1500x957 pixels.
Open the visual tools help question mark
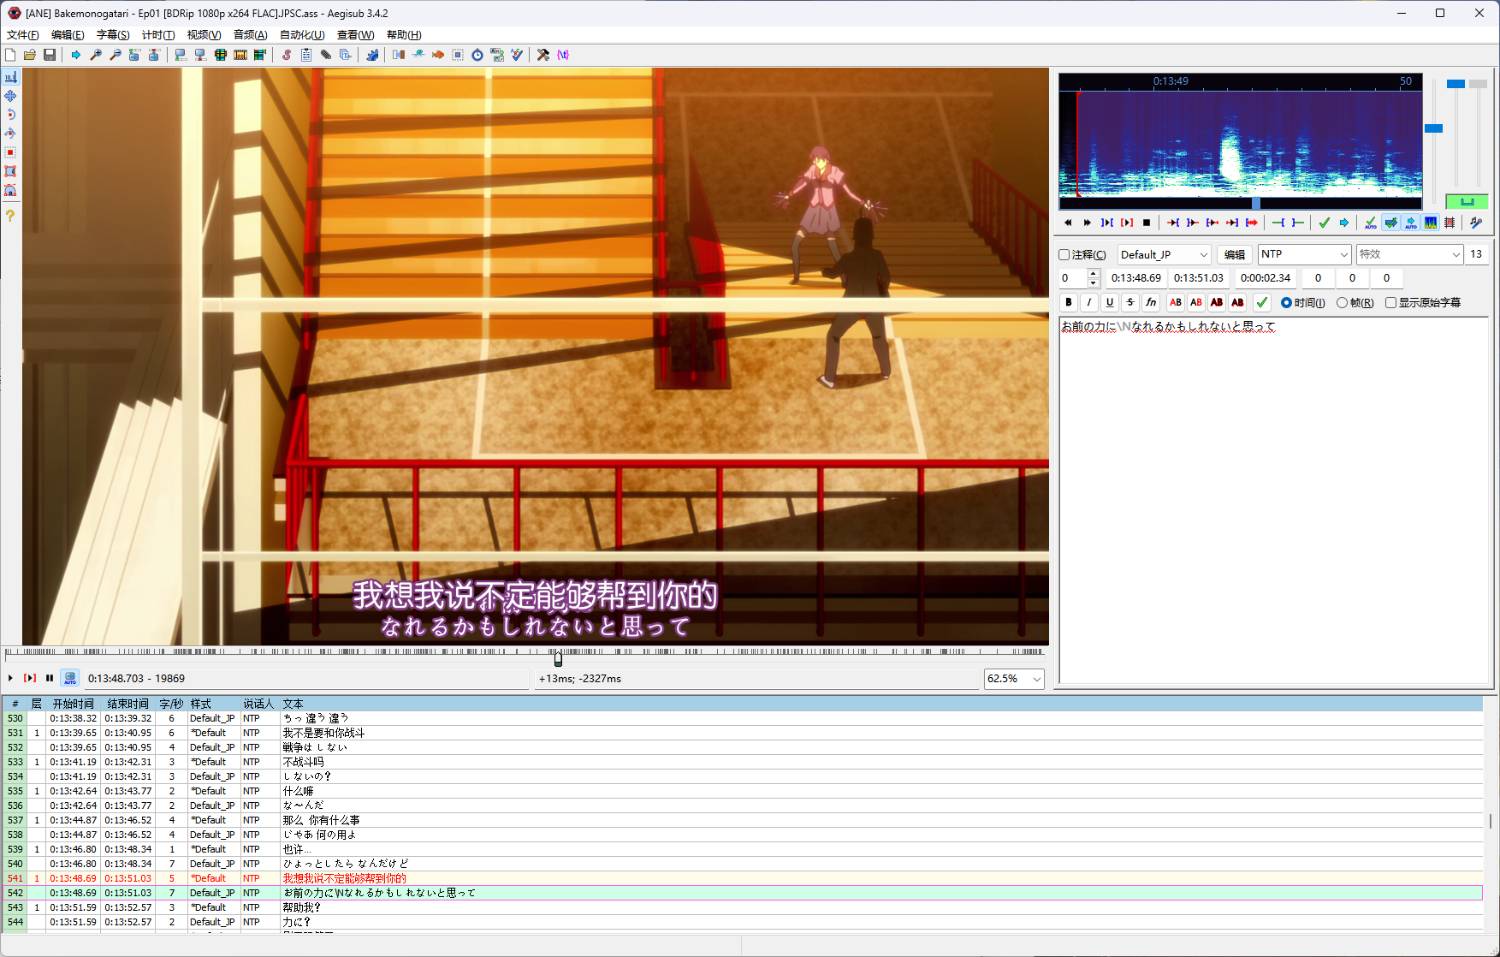coord(10,215)
